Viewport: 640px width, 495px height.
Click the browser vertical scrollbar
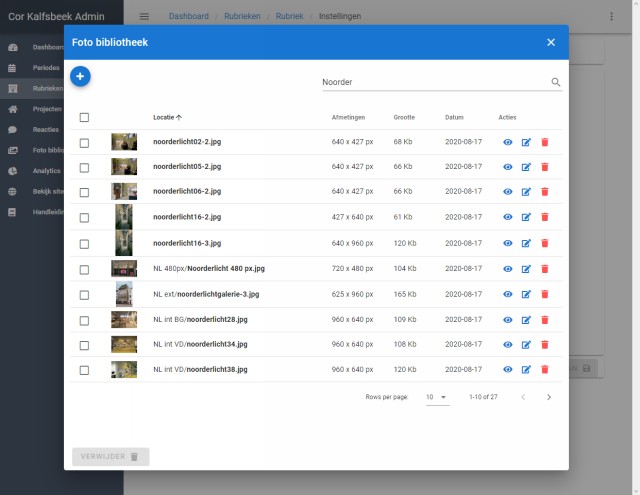pos(636,245)
